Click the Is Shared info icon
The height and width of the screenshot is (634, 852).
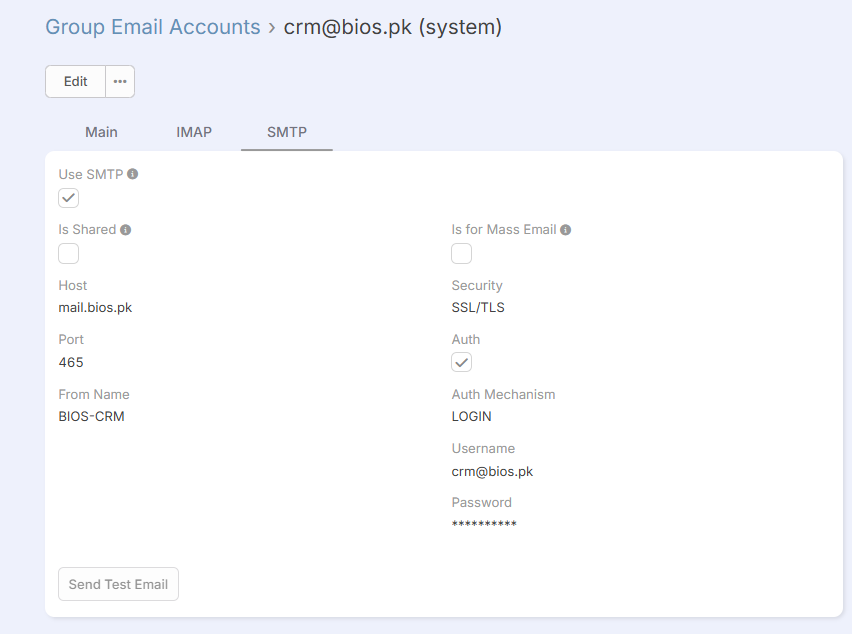tap(126, 230)
